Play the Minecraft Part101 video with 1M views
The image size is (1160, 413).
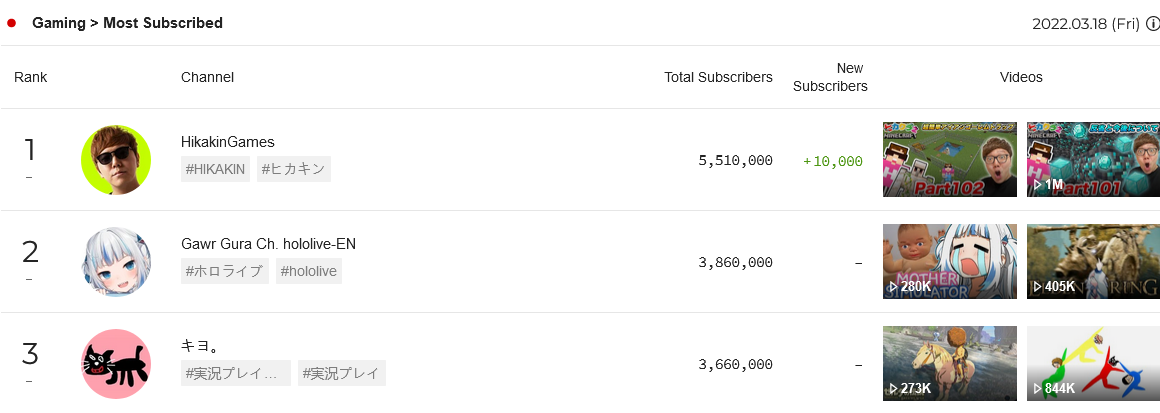point(1093,160)
